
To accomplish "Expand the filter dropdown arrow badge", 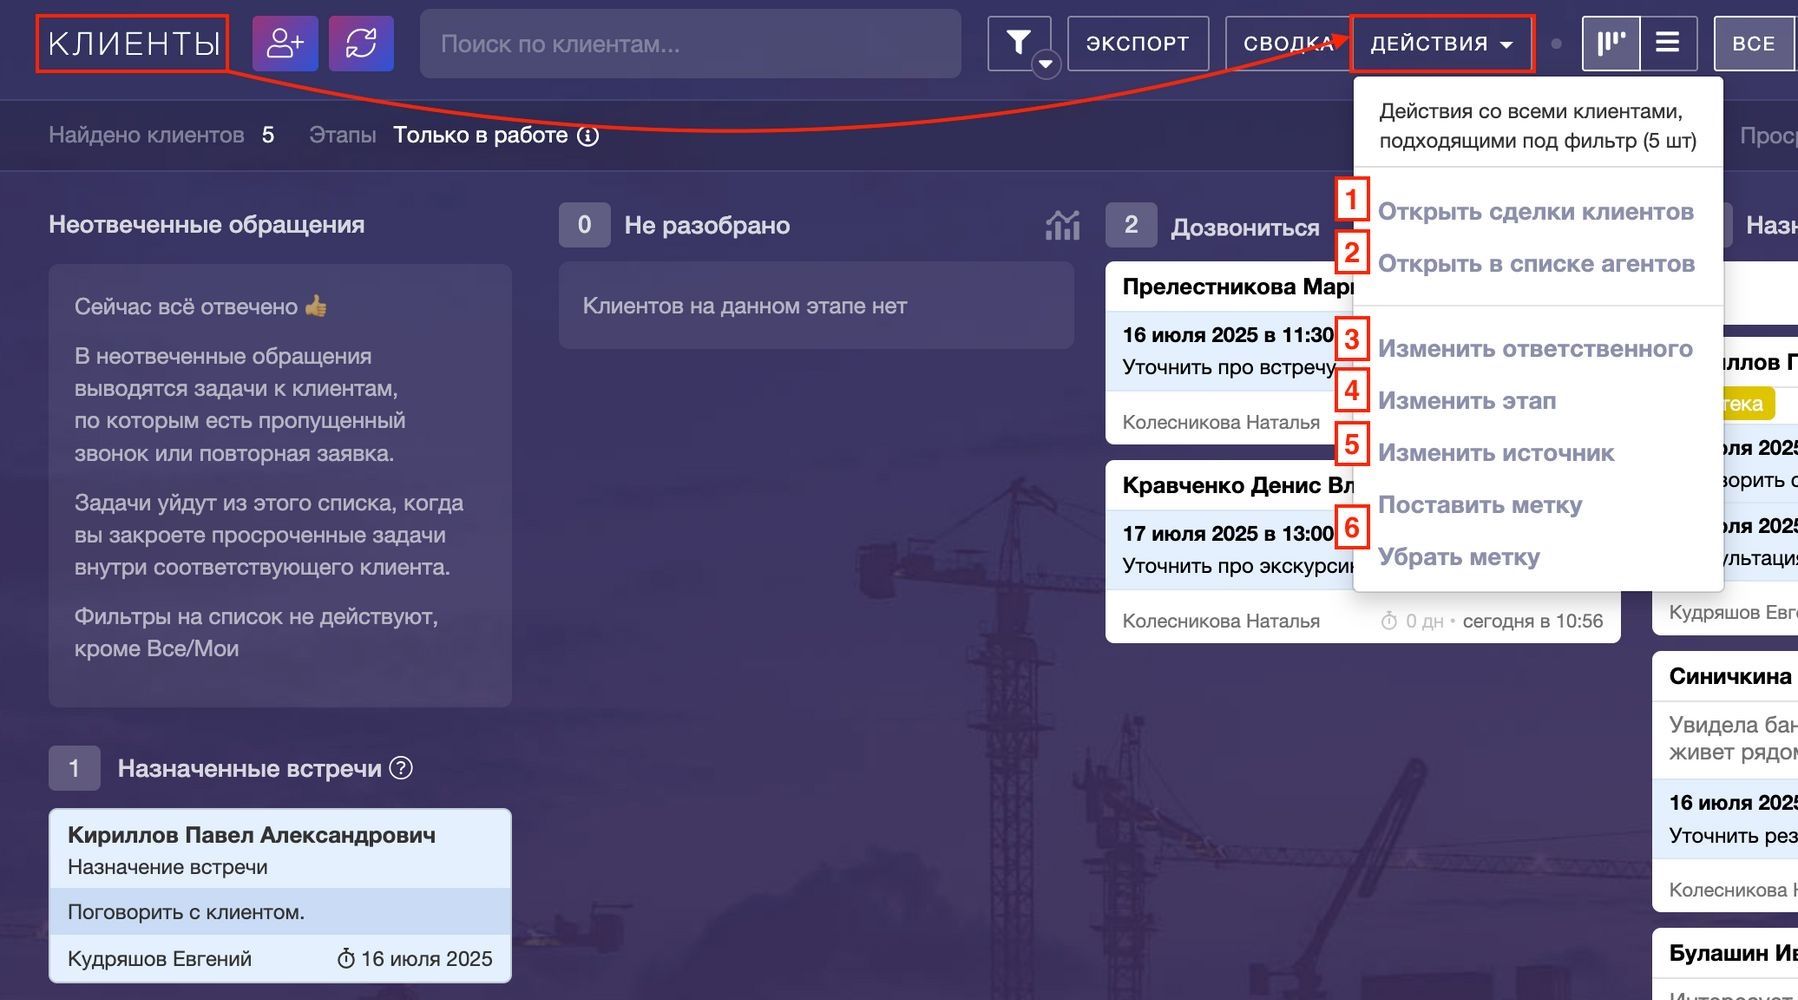I will pos(1046,64).
